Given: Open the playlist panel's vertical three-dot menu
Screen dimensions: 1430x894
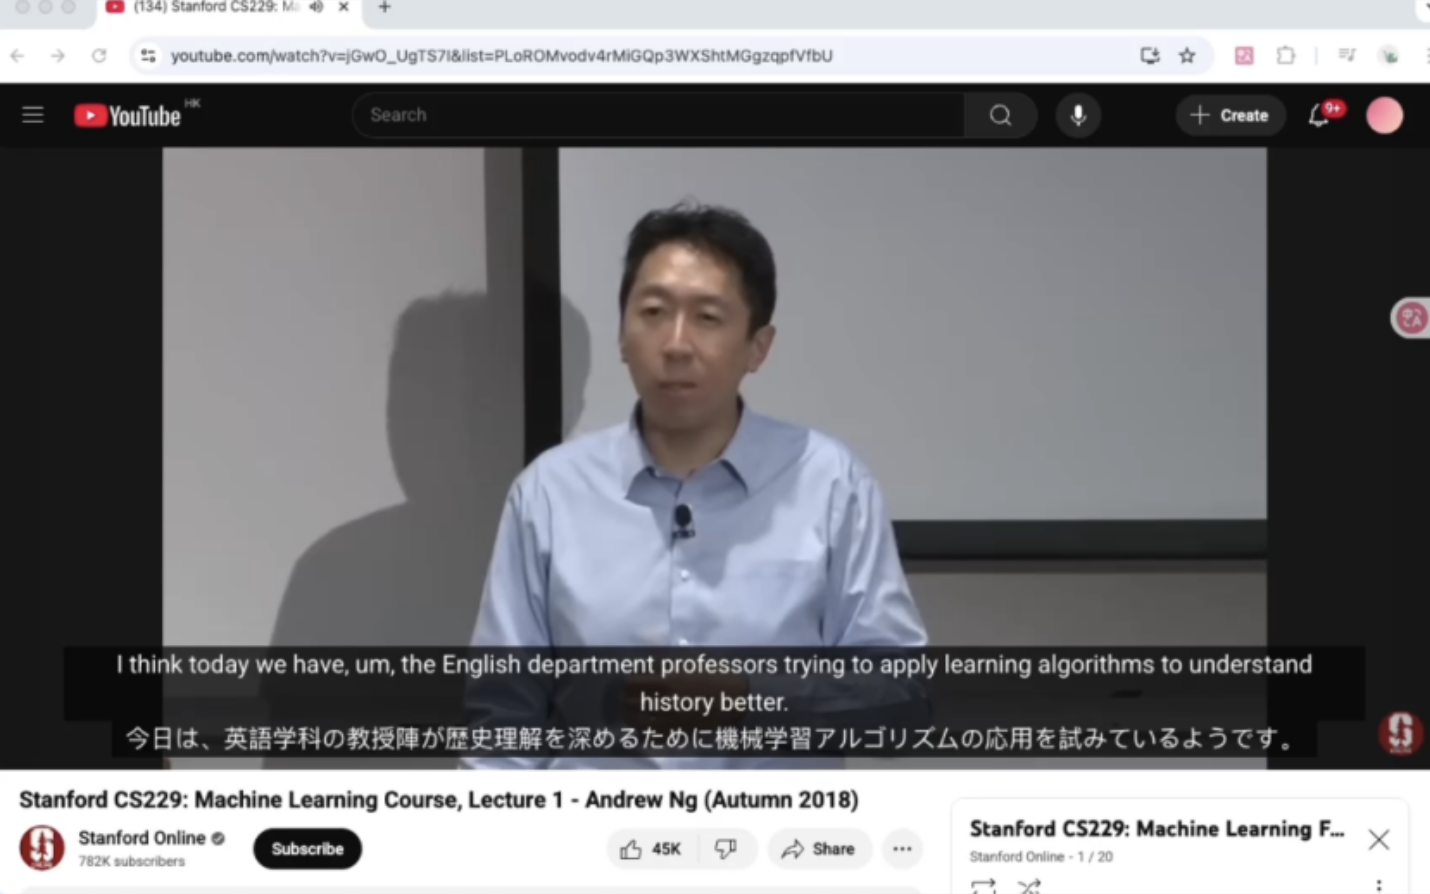Looking at the screenshot, I should (1379, 885).
